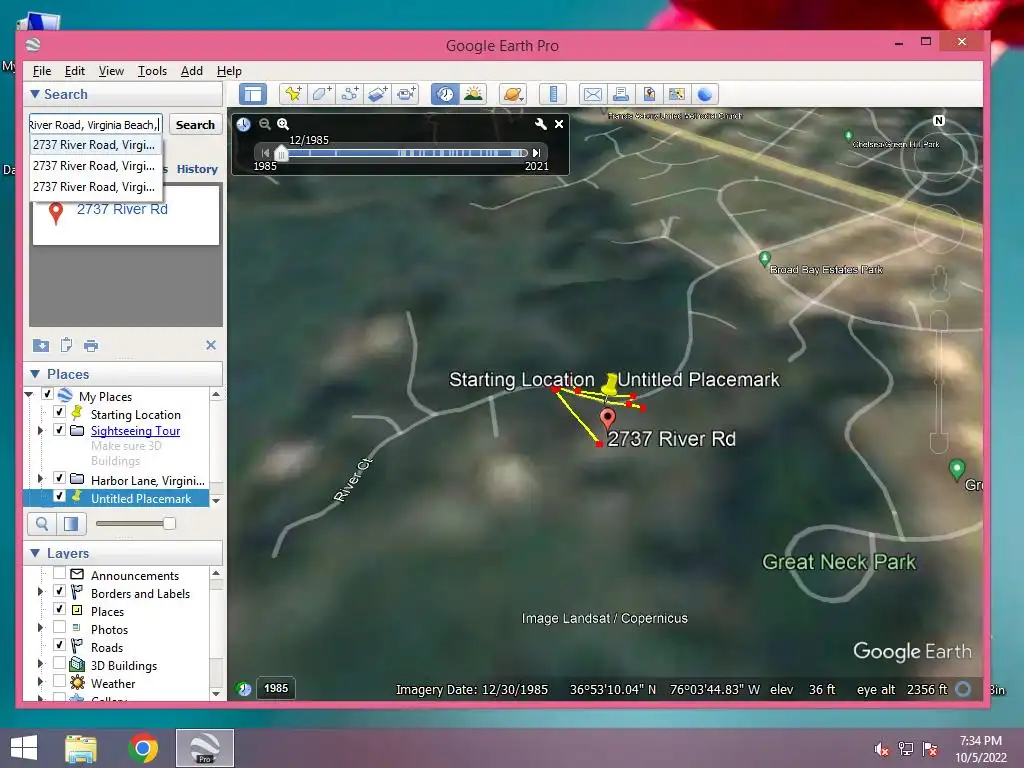Collapse the Places panel
The height and width of the screenshot is (768, 1024).
pyautogui.click(x=35, y=374)
